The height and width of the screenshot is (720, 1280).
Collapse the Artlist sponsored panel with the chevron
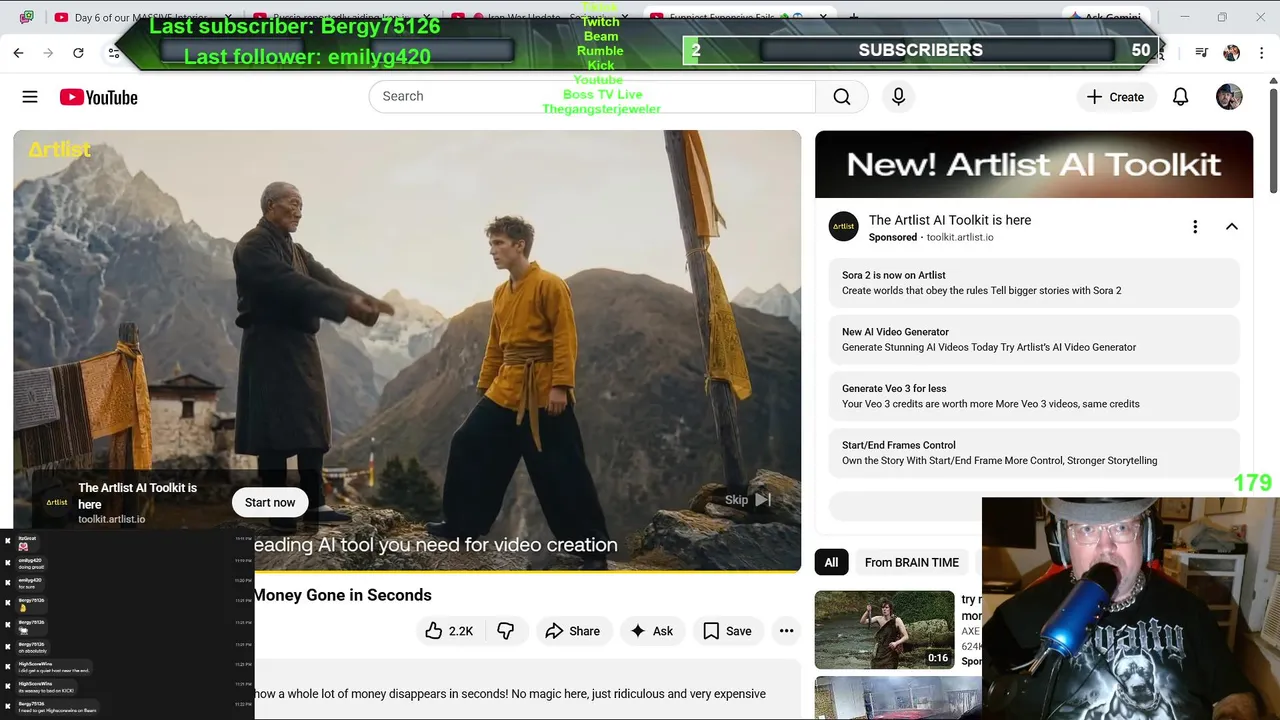click(x=1232, y=227)
